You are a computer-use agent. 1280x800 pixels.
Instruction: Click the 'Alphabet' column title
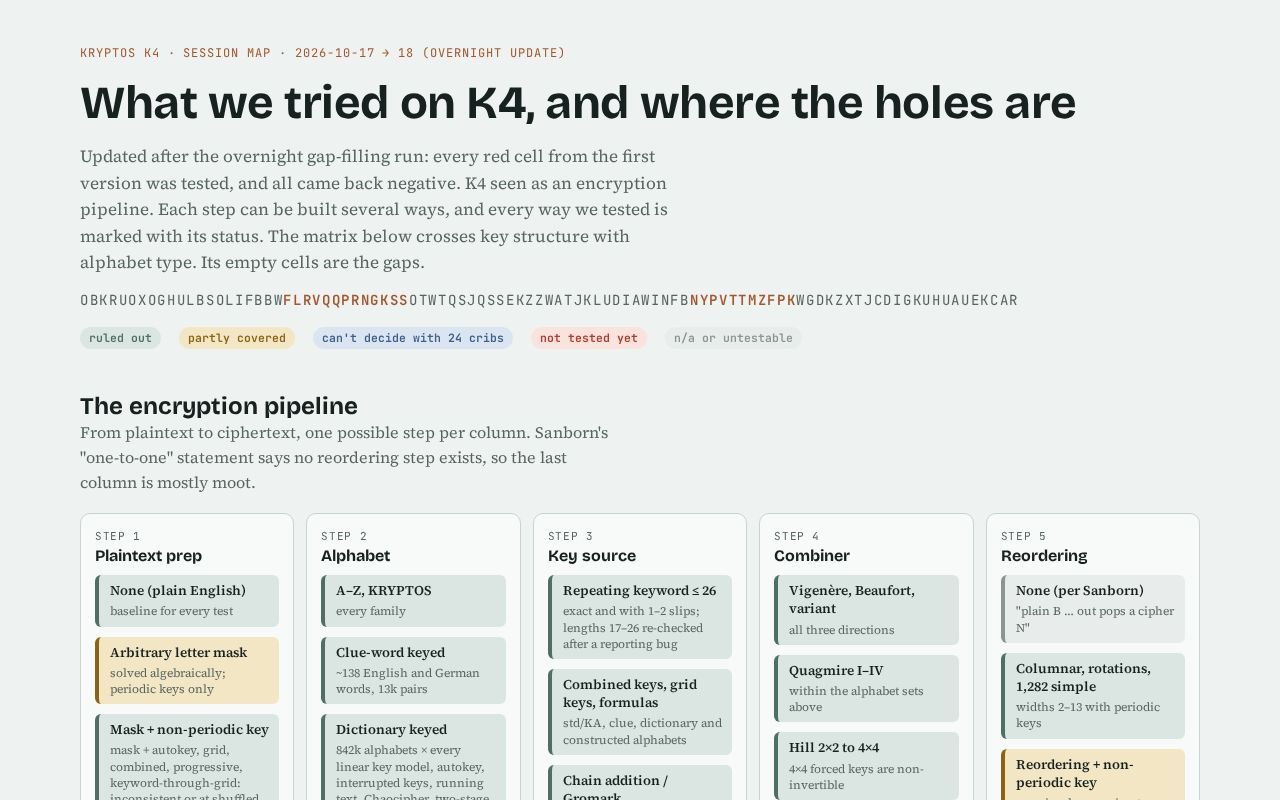tap(356, 556)
